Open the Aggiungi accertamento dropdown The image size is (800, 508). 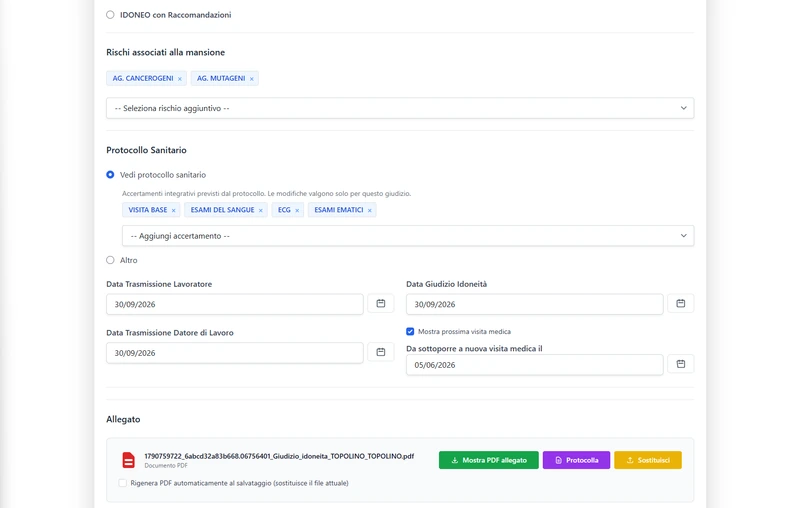[x=408, y=236]
